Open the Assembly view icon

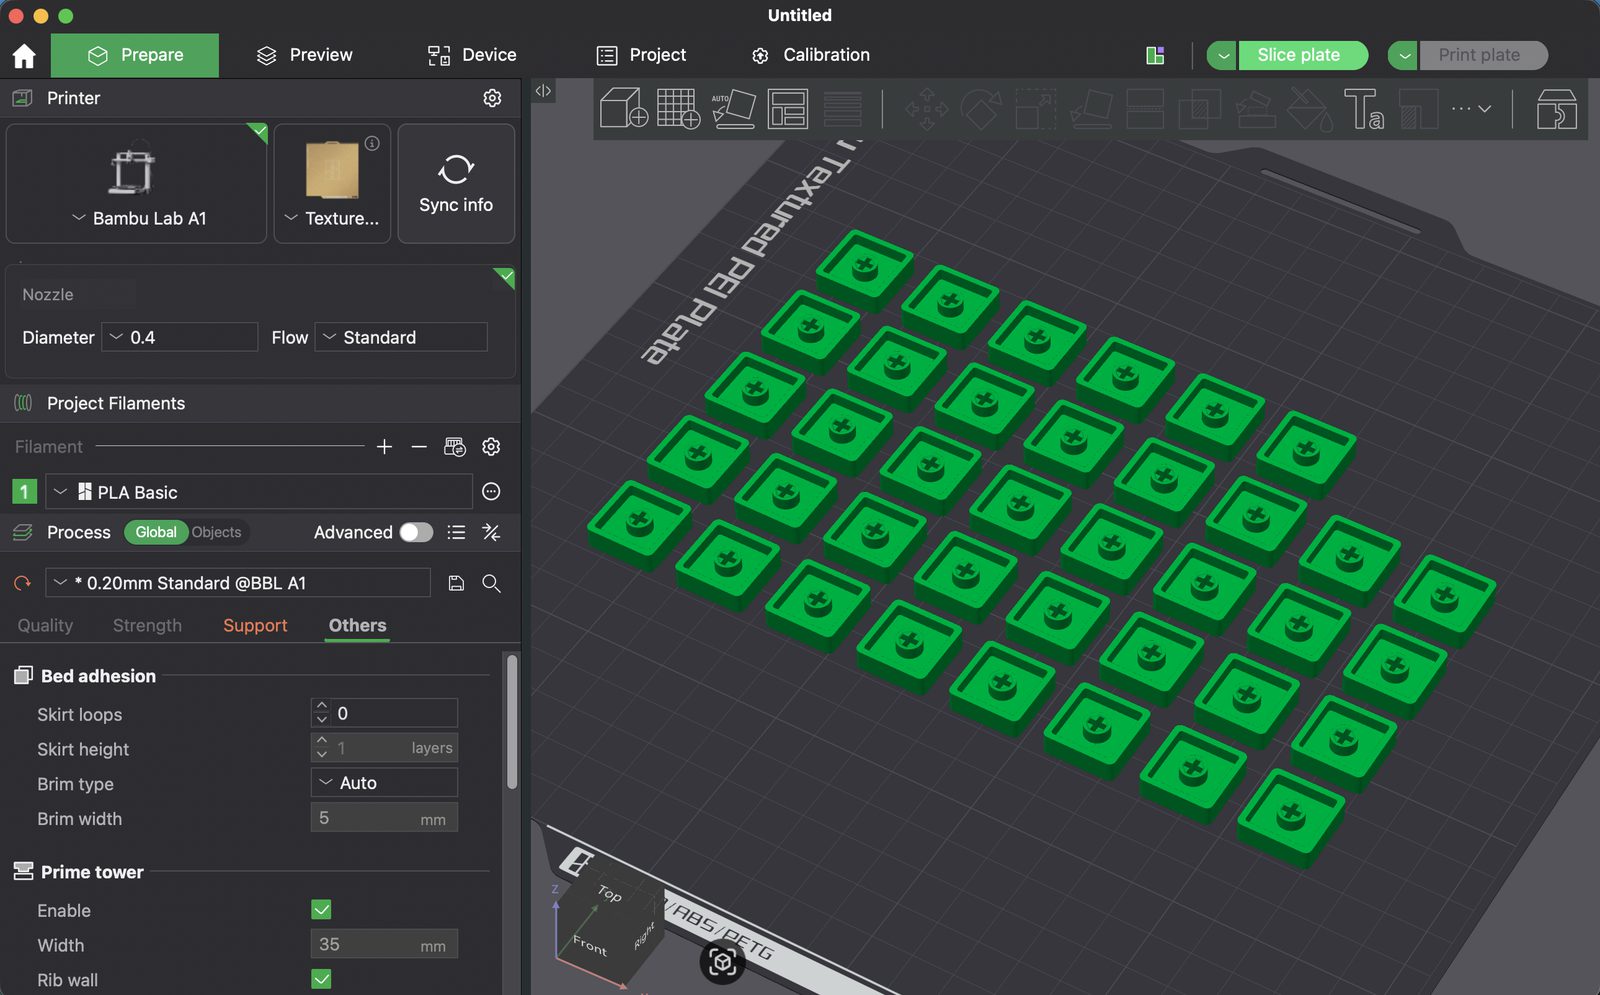1556,109
